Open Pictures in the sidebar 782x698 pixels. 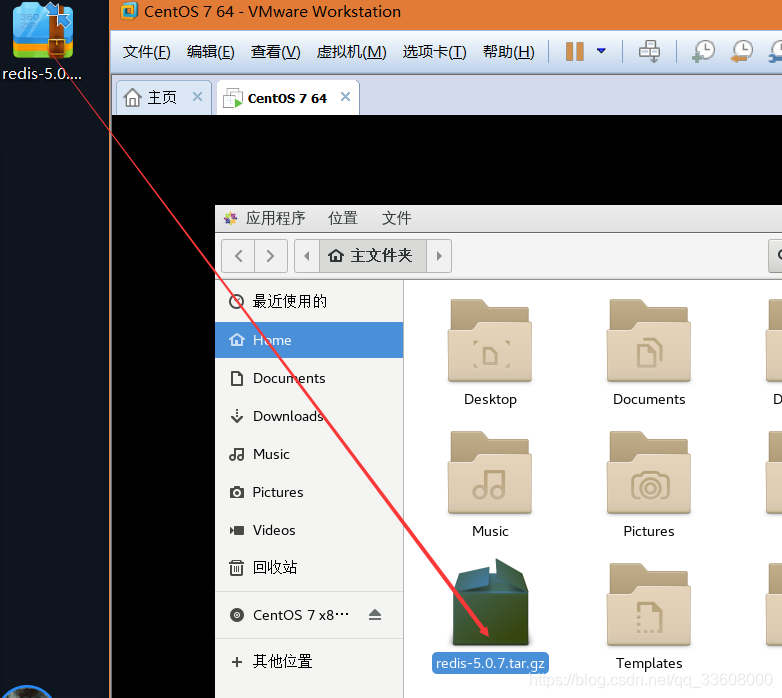[309, 492]
